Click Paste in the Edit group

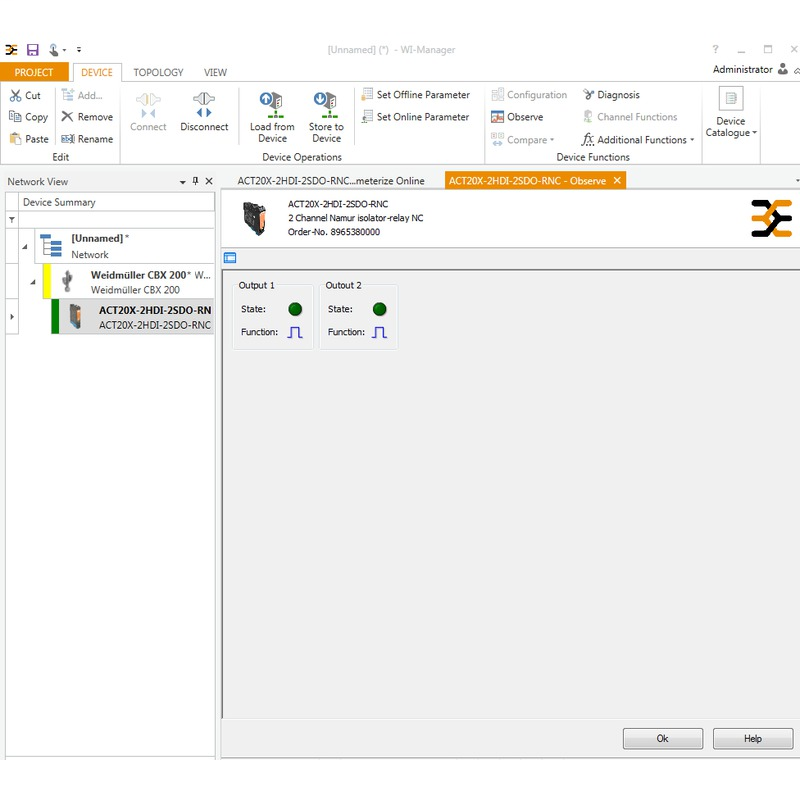[x=29, y=139]
